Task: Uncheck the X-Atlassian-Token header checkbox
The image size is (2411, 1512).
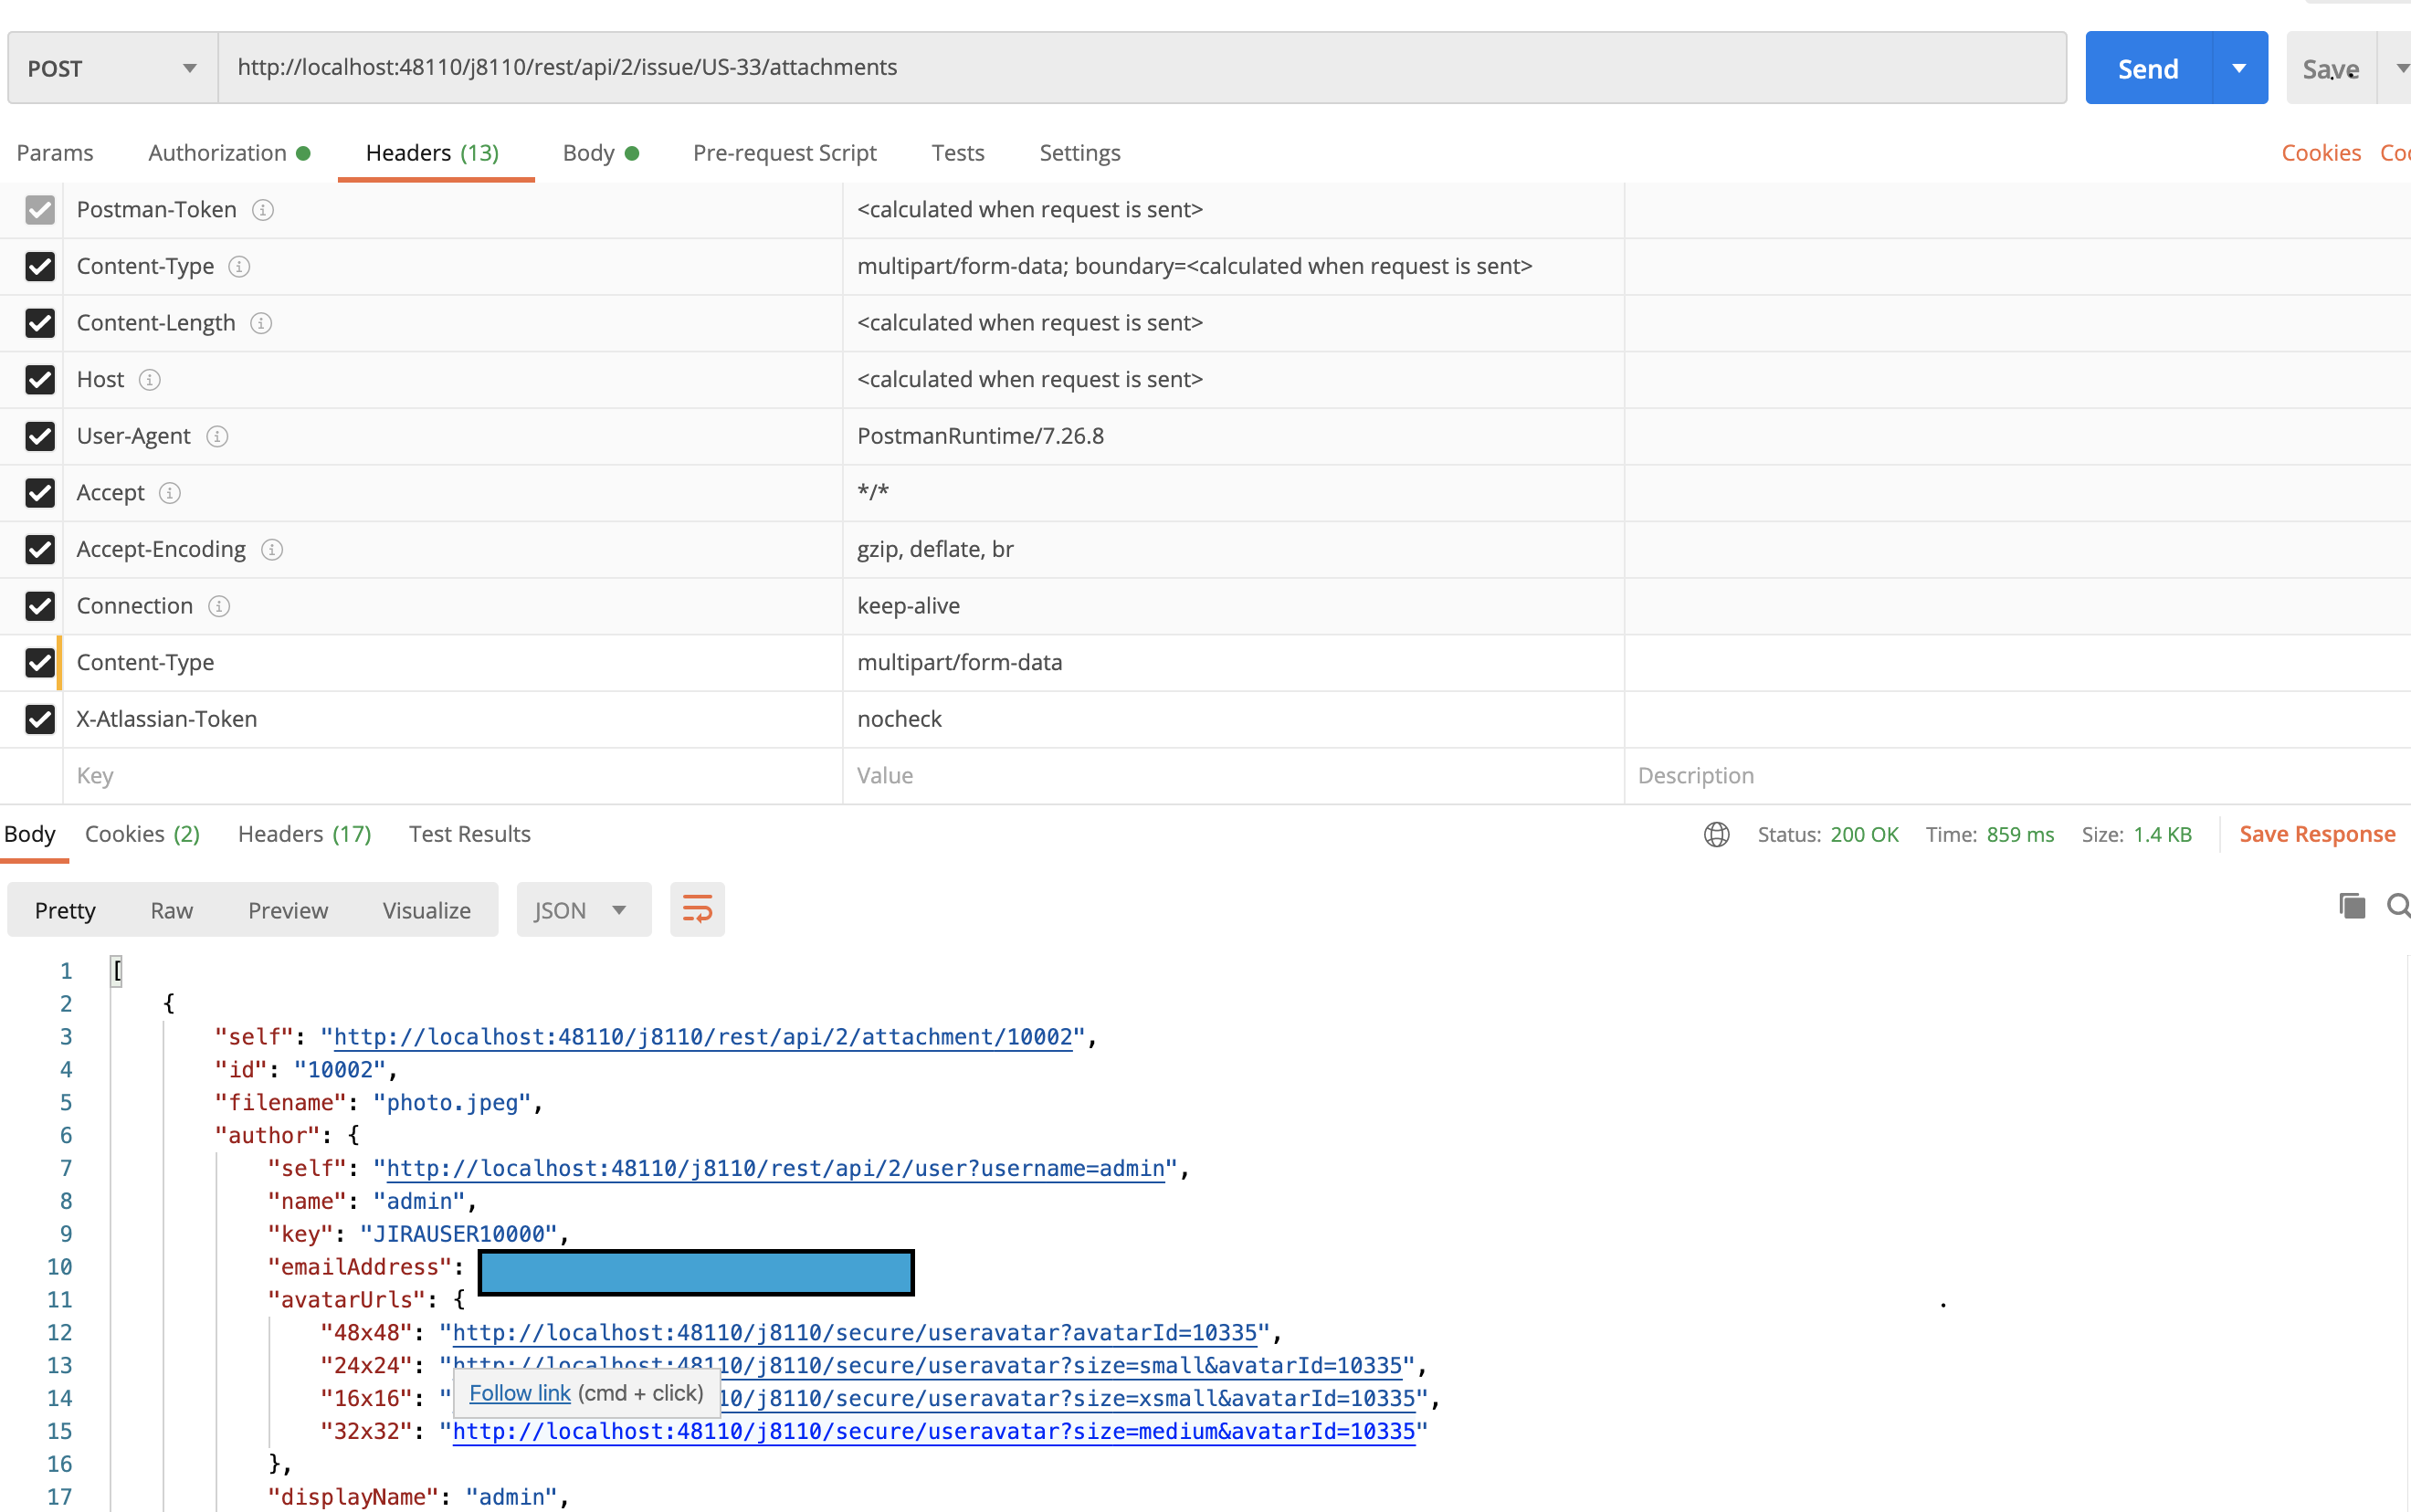Action: click(x=40, y=719)
